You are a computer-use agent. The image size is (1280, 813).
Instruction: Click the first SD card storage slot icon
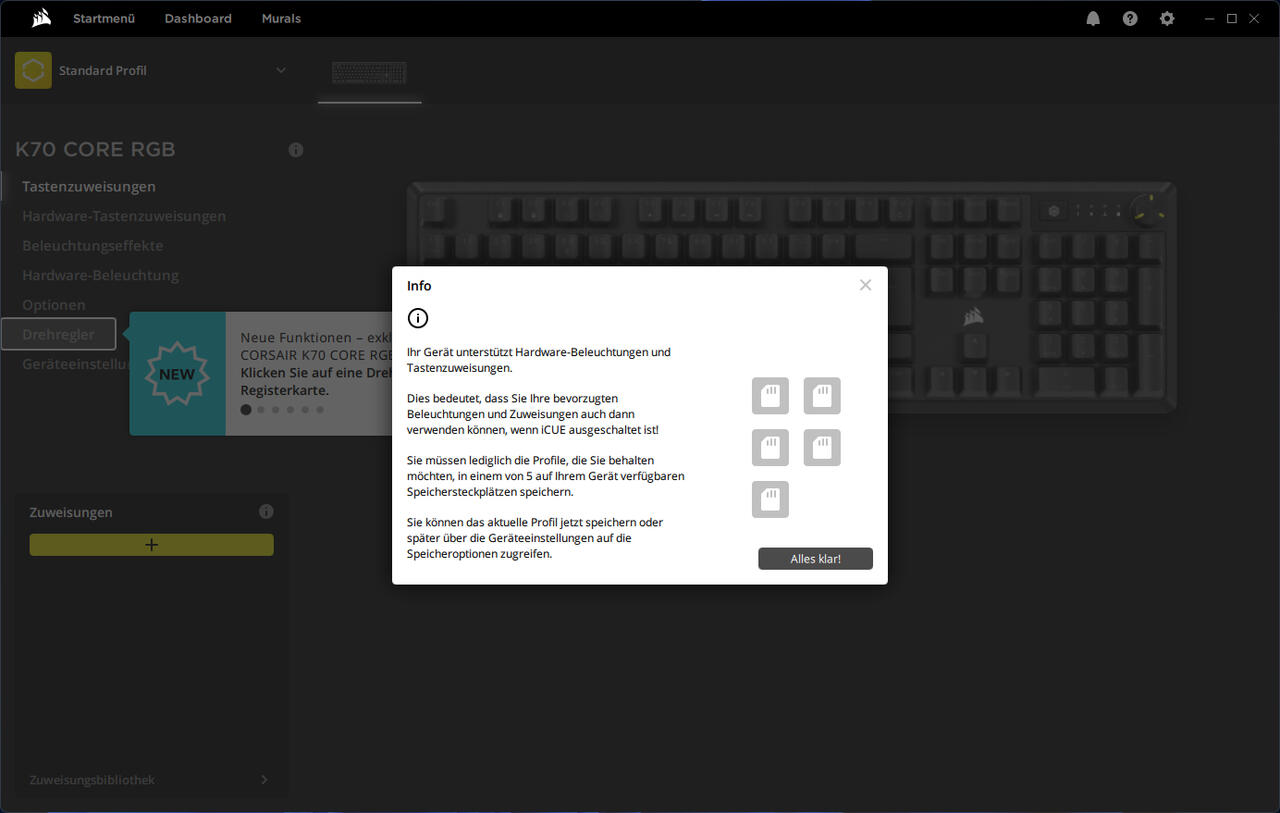pos(770,396)
